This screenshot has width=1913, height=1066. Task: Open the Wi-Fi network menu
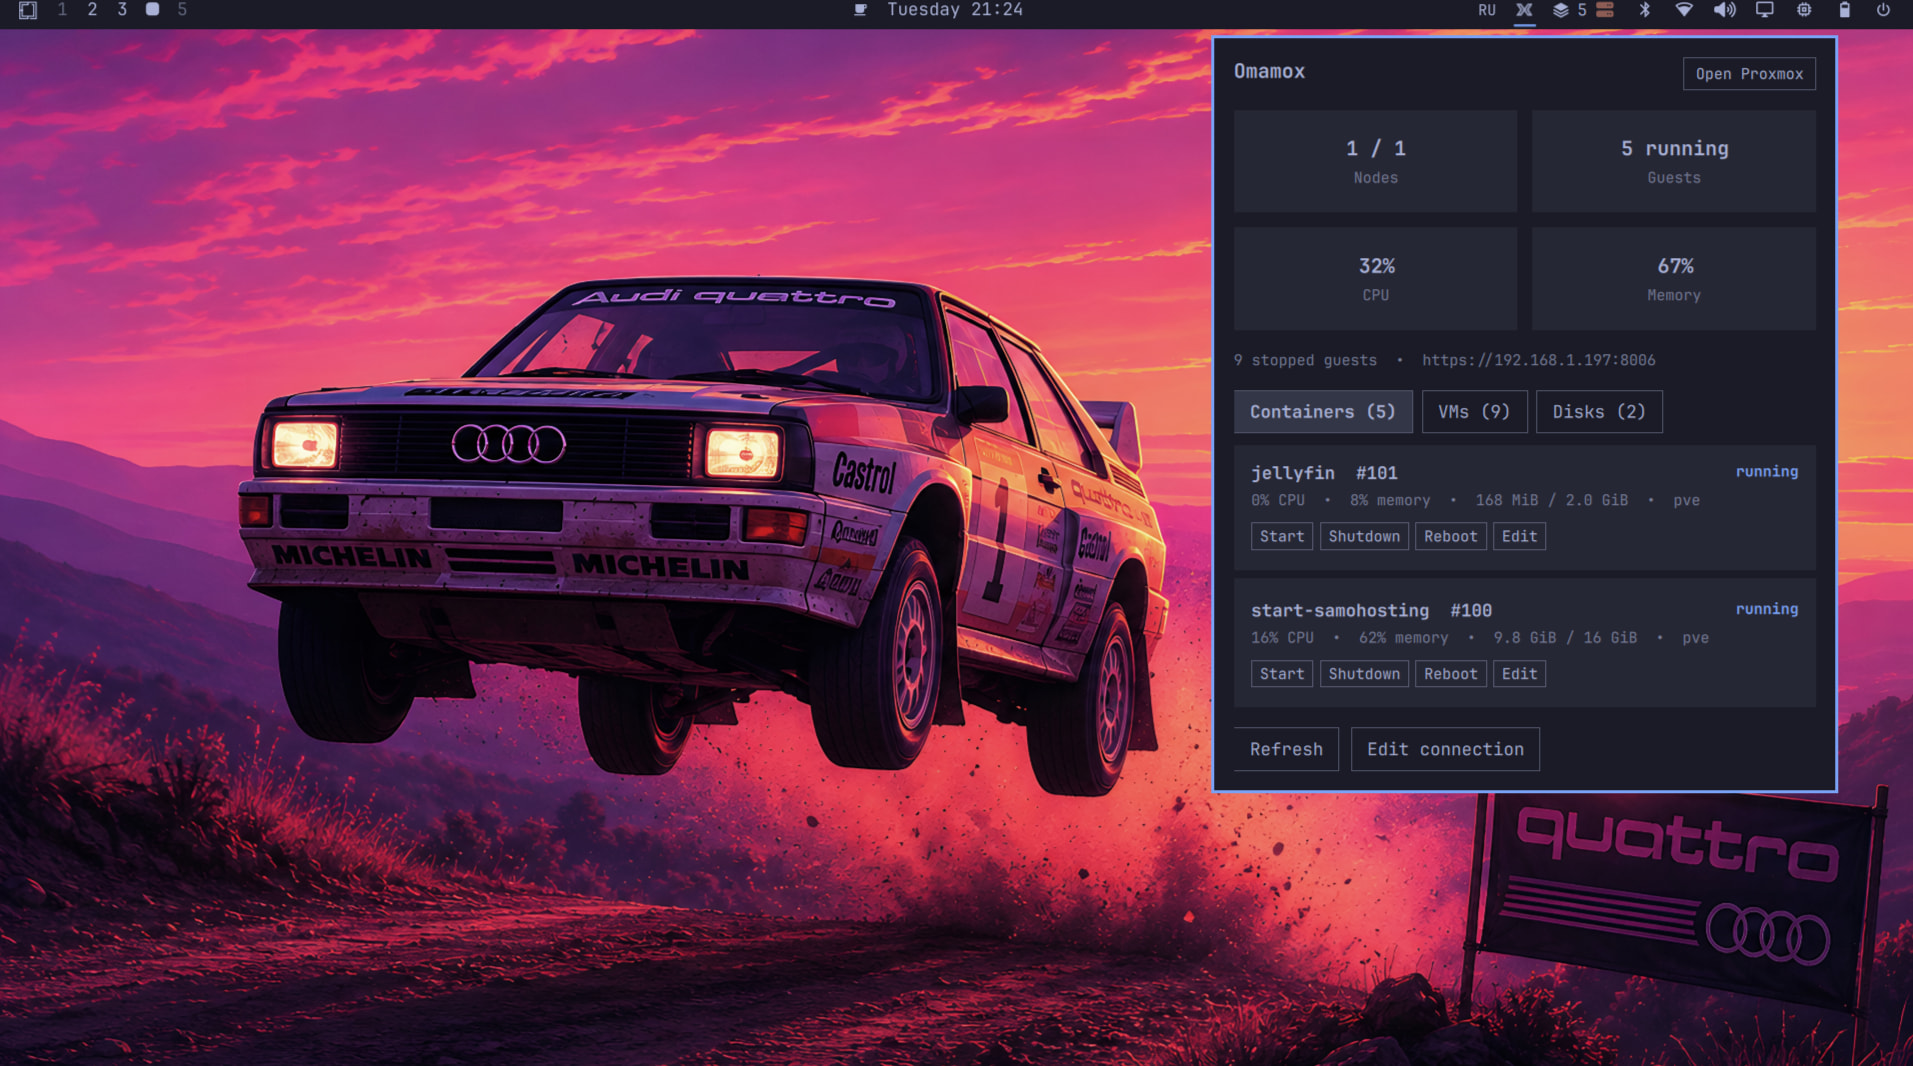[1684, 10]
